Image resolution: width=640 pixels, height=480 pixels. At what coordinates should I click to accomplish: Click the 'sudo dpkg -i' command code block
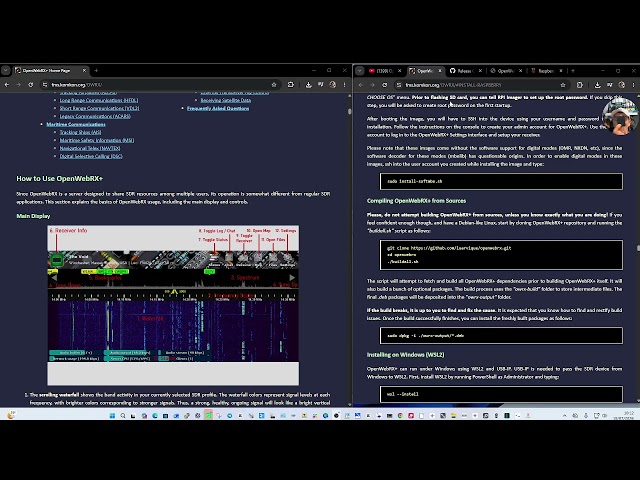501,336
